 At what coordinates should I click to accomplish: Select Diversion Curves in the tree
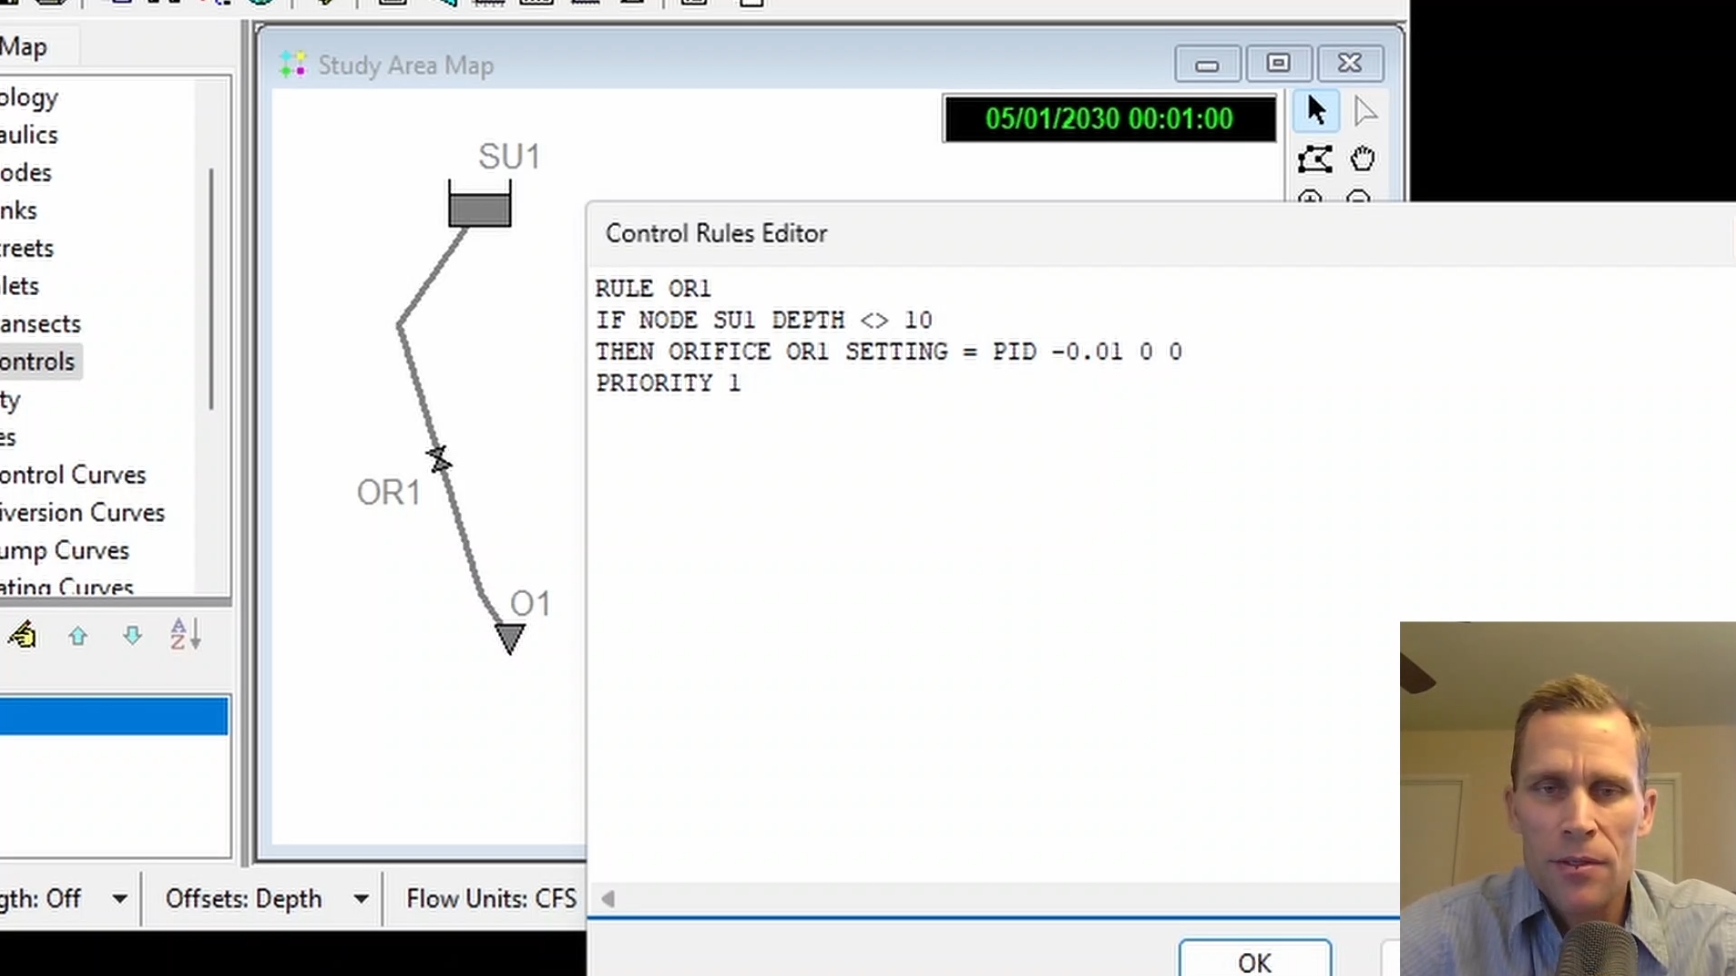(82, 513)
